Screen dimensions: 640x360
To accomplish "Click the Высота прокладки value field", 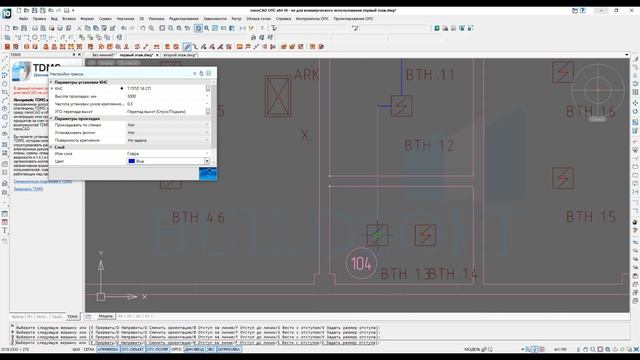I will coord(167,96).
